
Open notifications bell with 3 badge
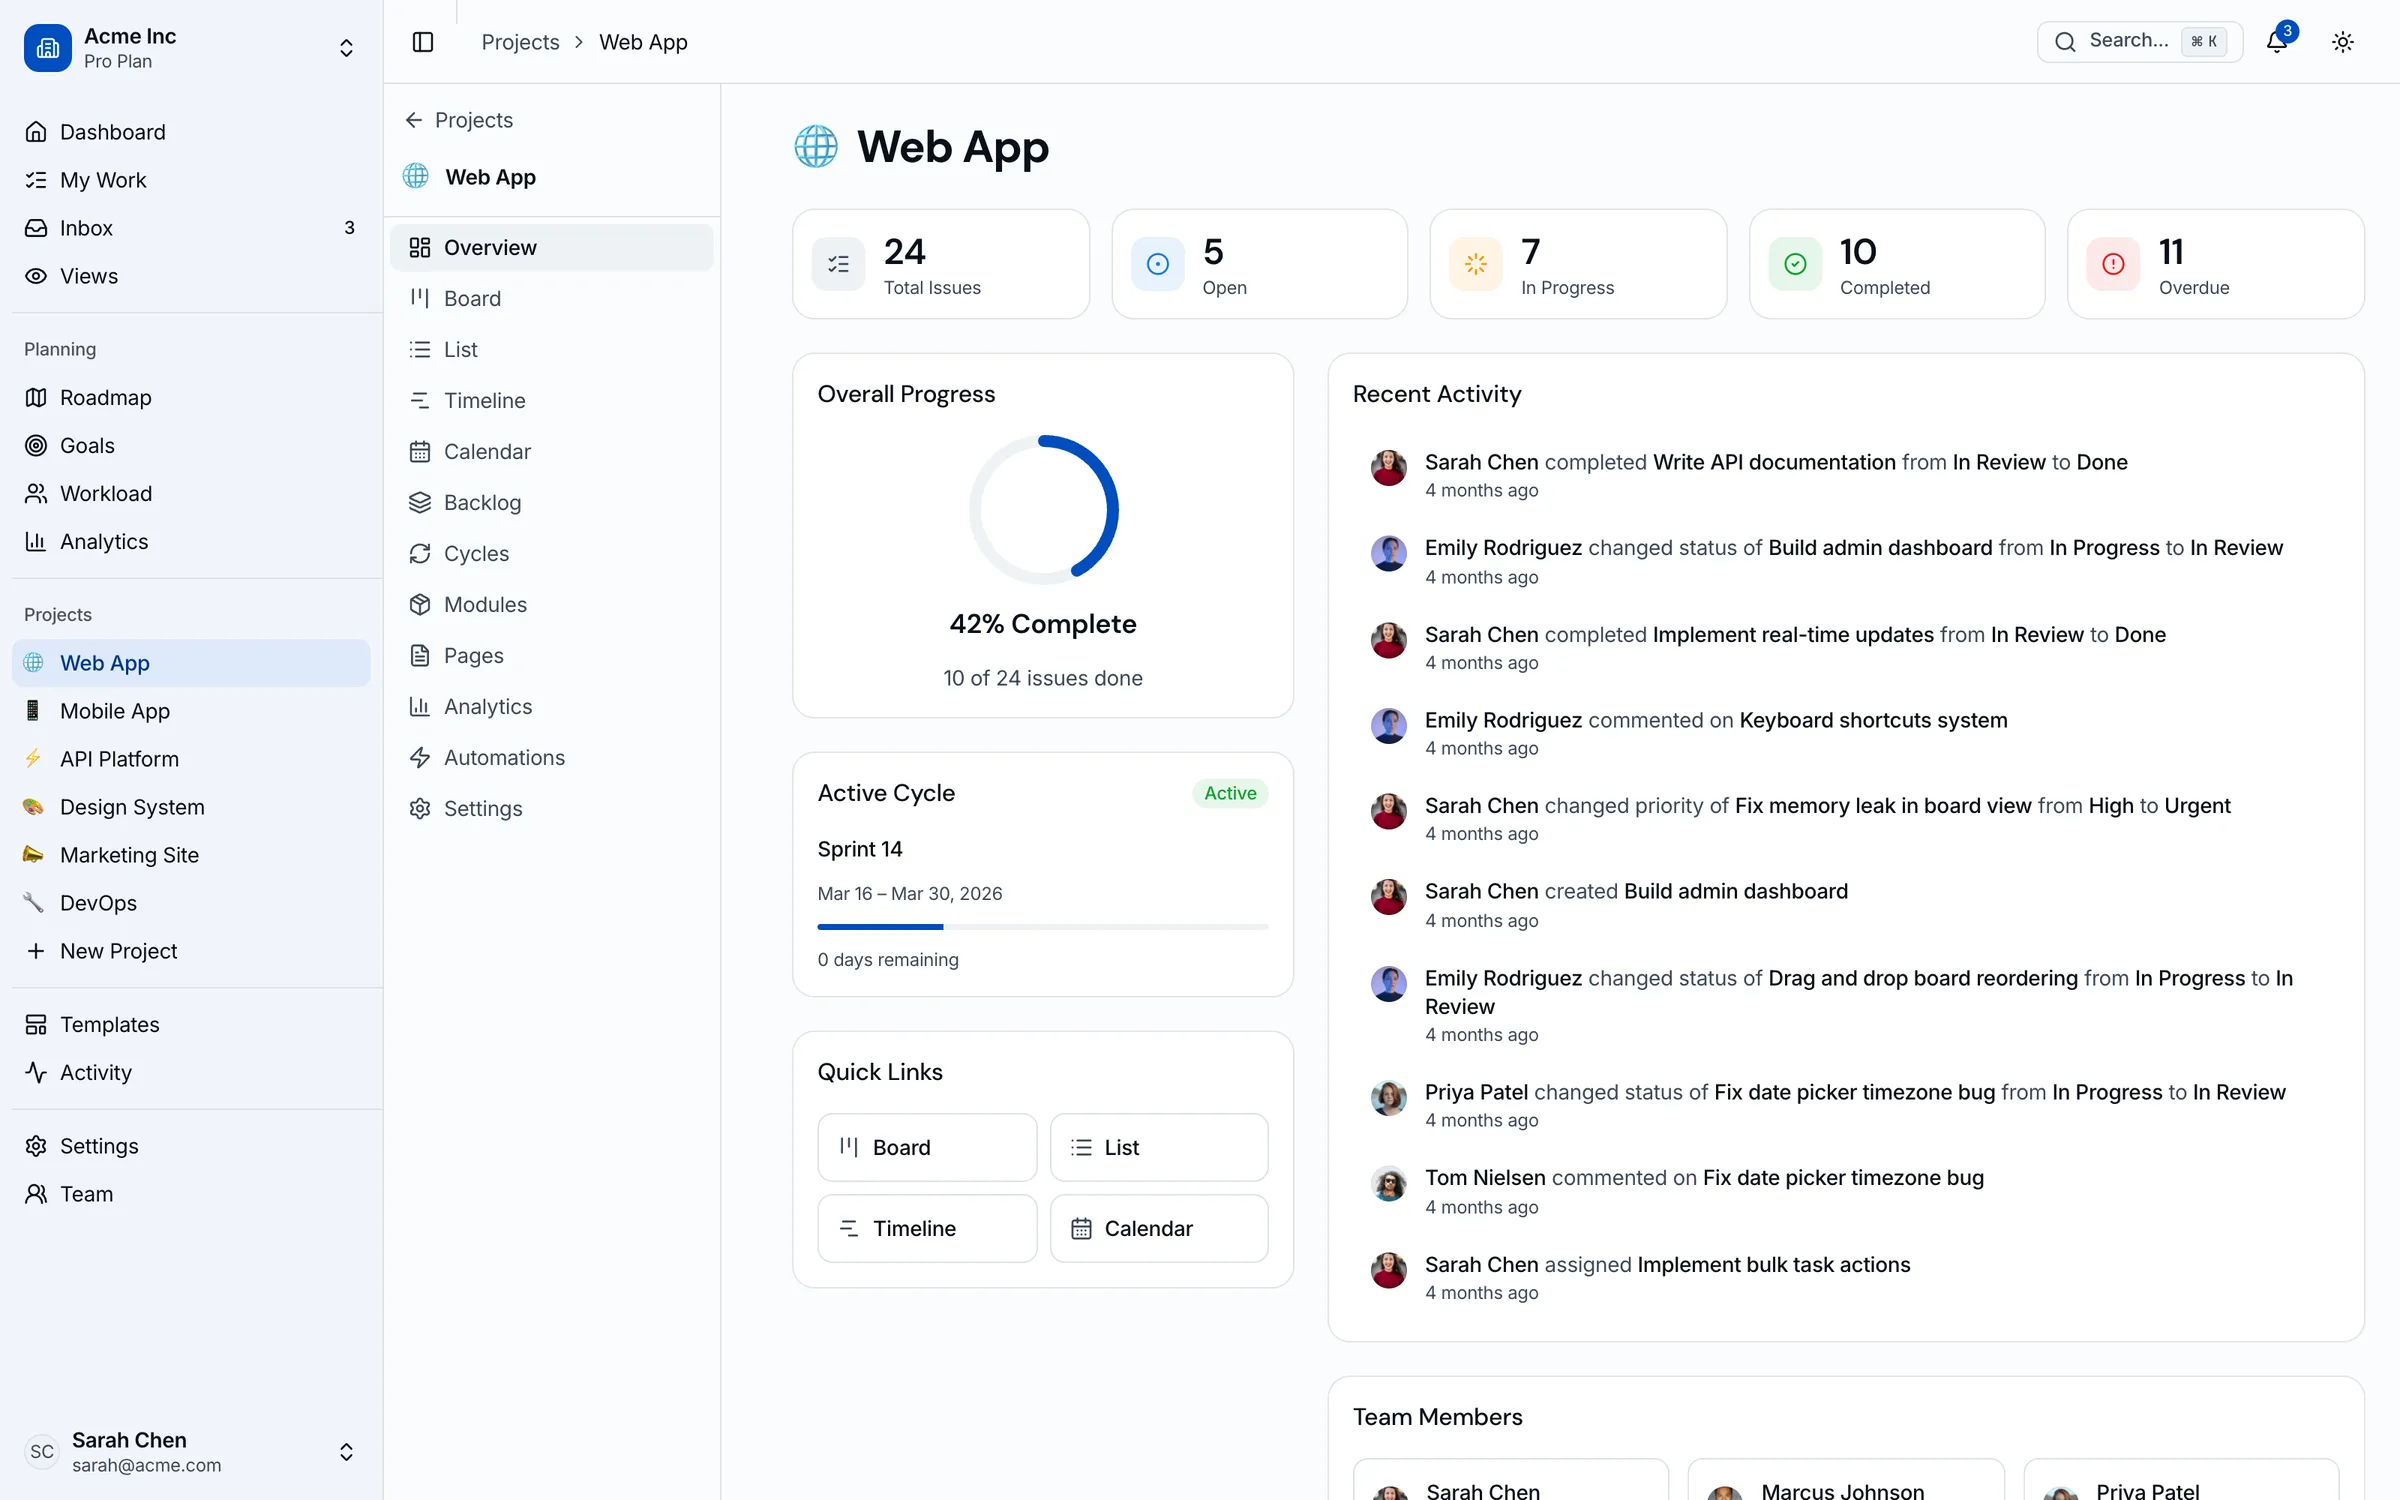[x=2277, y=41]
